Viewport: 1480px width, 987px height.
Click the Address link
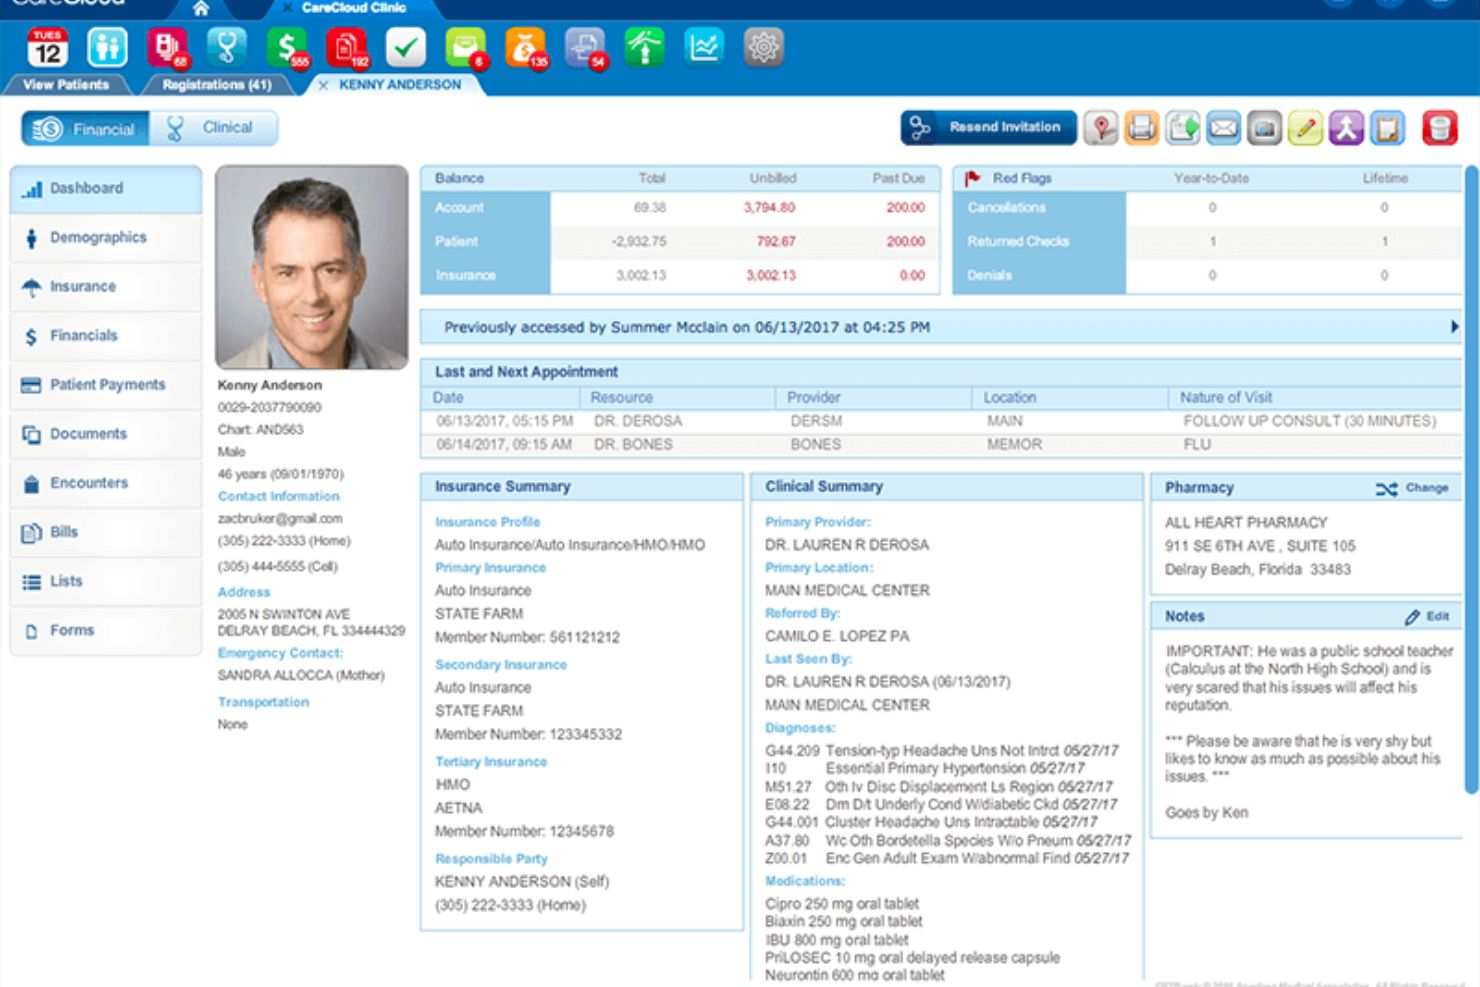[x=244, y=592]
